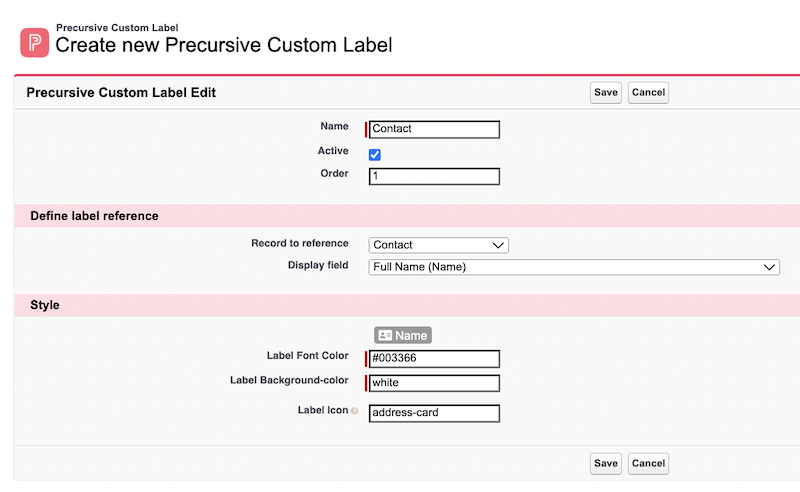
Task: Click the Label Background-color field
Action: pos(434,383)
